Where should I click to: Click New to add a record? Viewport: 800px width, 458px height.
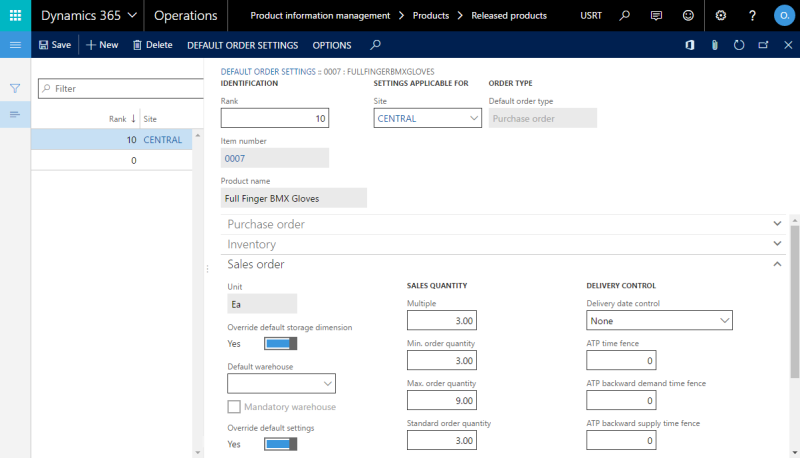[102, 45]
